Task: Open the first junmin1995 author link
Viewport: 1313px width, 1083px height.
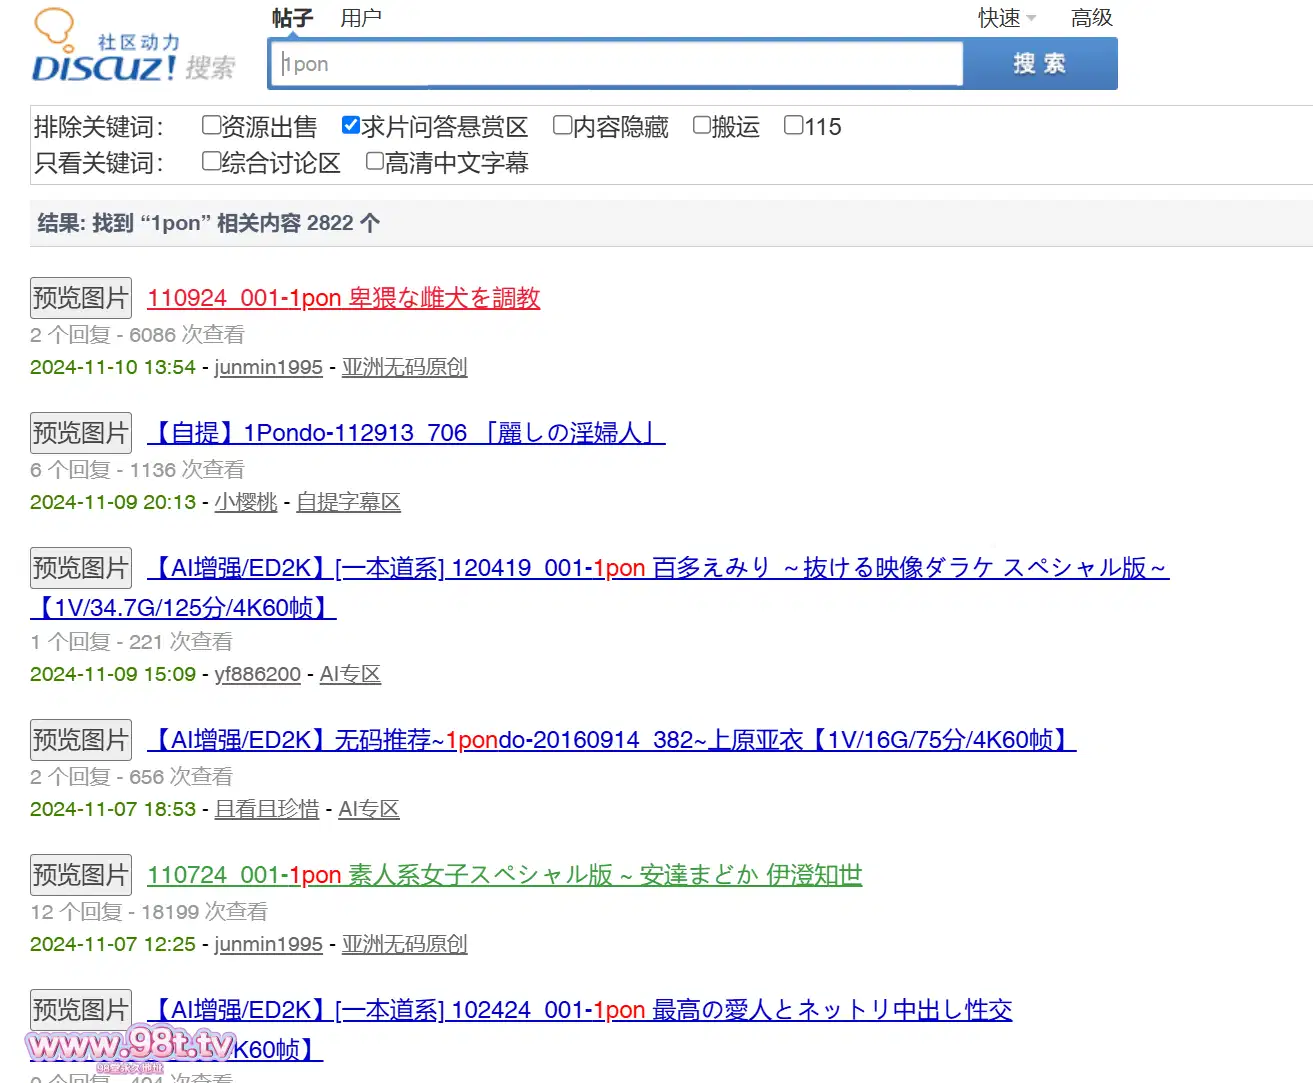Action: [268, 367]
